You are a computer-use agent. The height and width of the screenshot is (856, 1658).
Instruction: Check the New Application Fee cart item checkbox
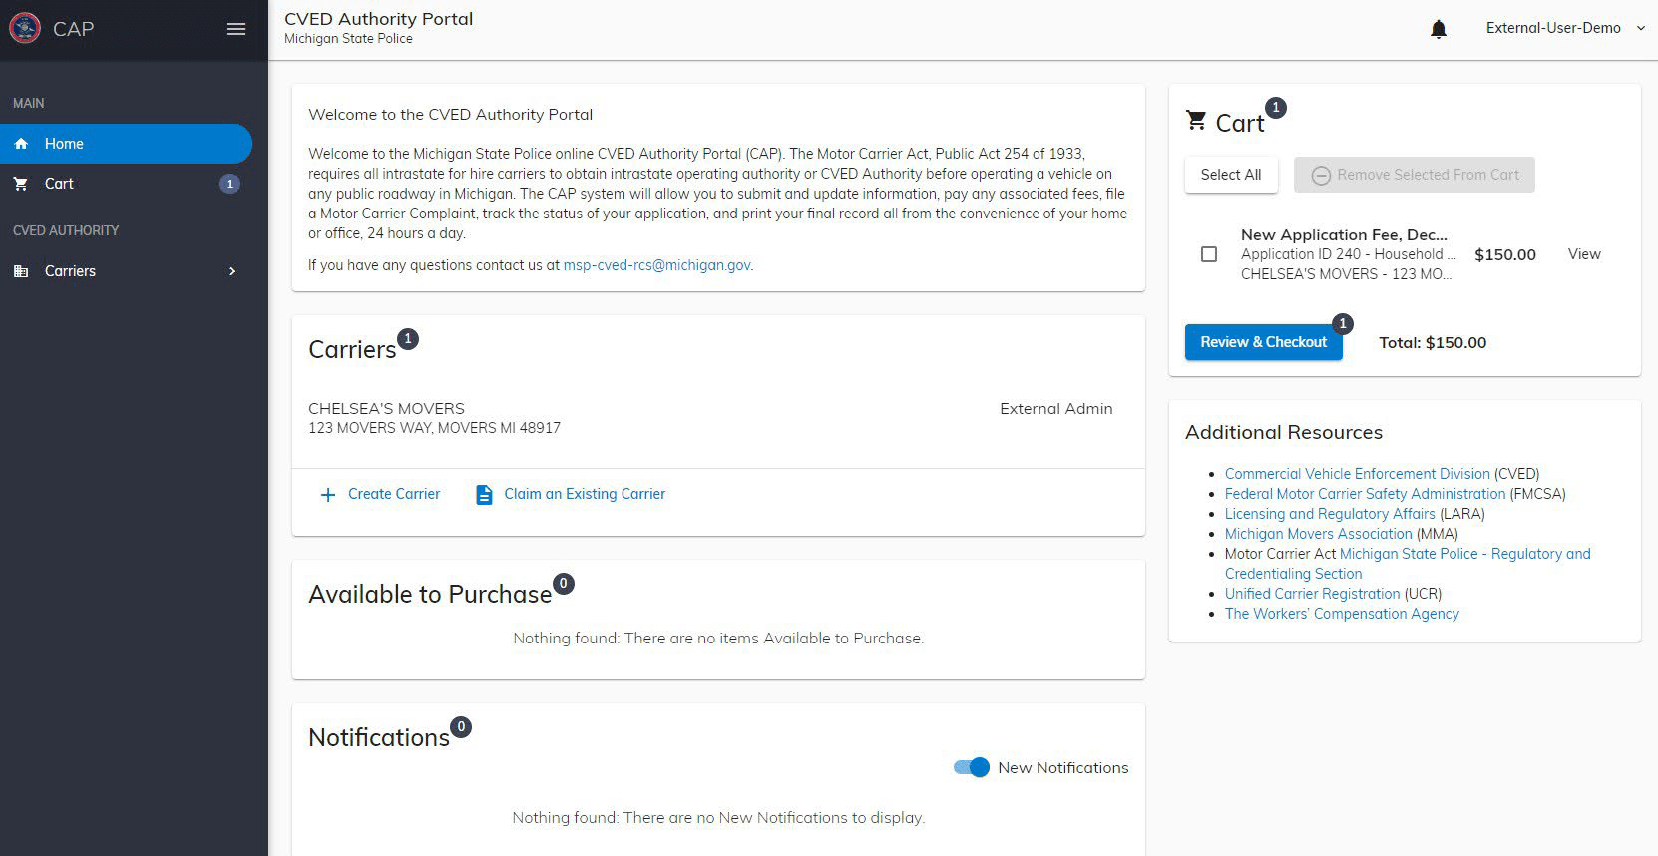point(1209,254)
